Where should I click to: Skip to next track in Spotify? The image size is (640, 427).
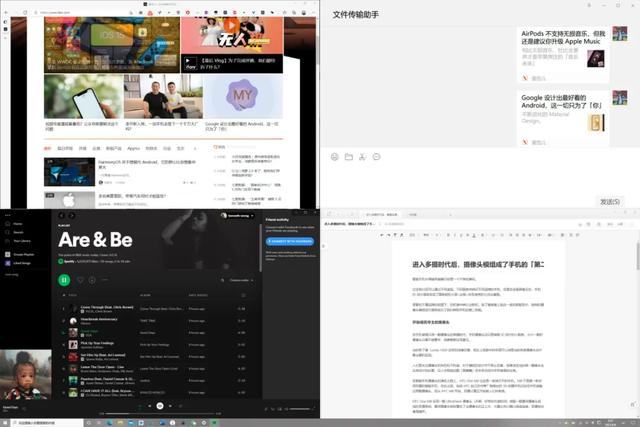click(170, 406)
